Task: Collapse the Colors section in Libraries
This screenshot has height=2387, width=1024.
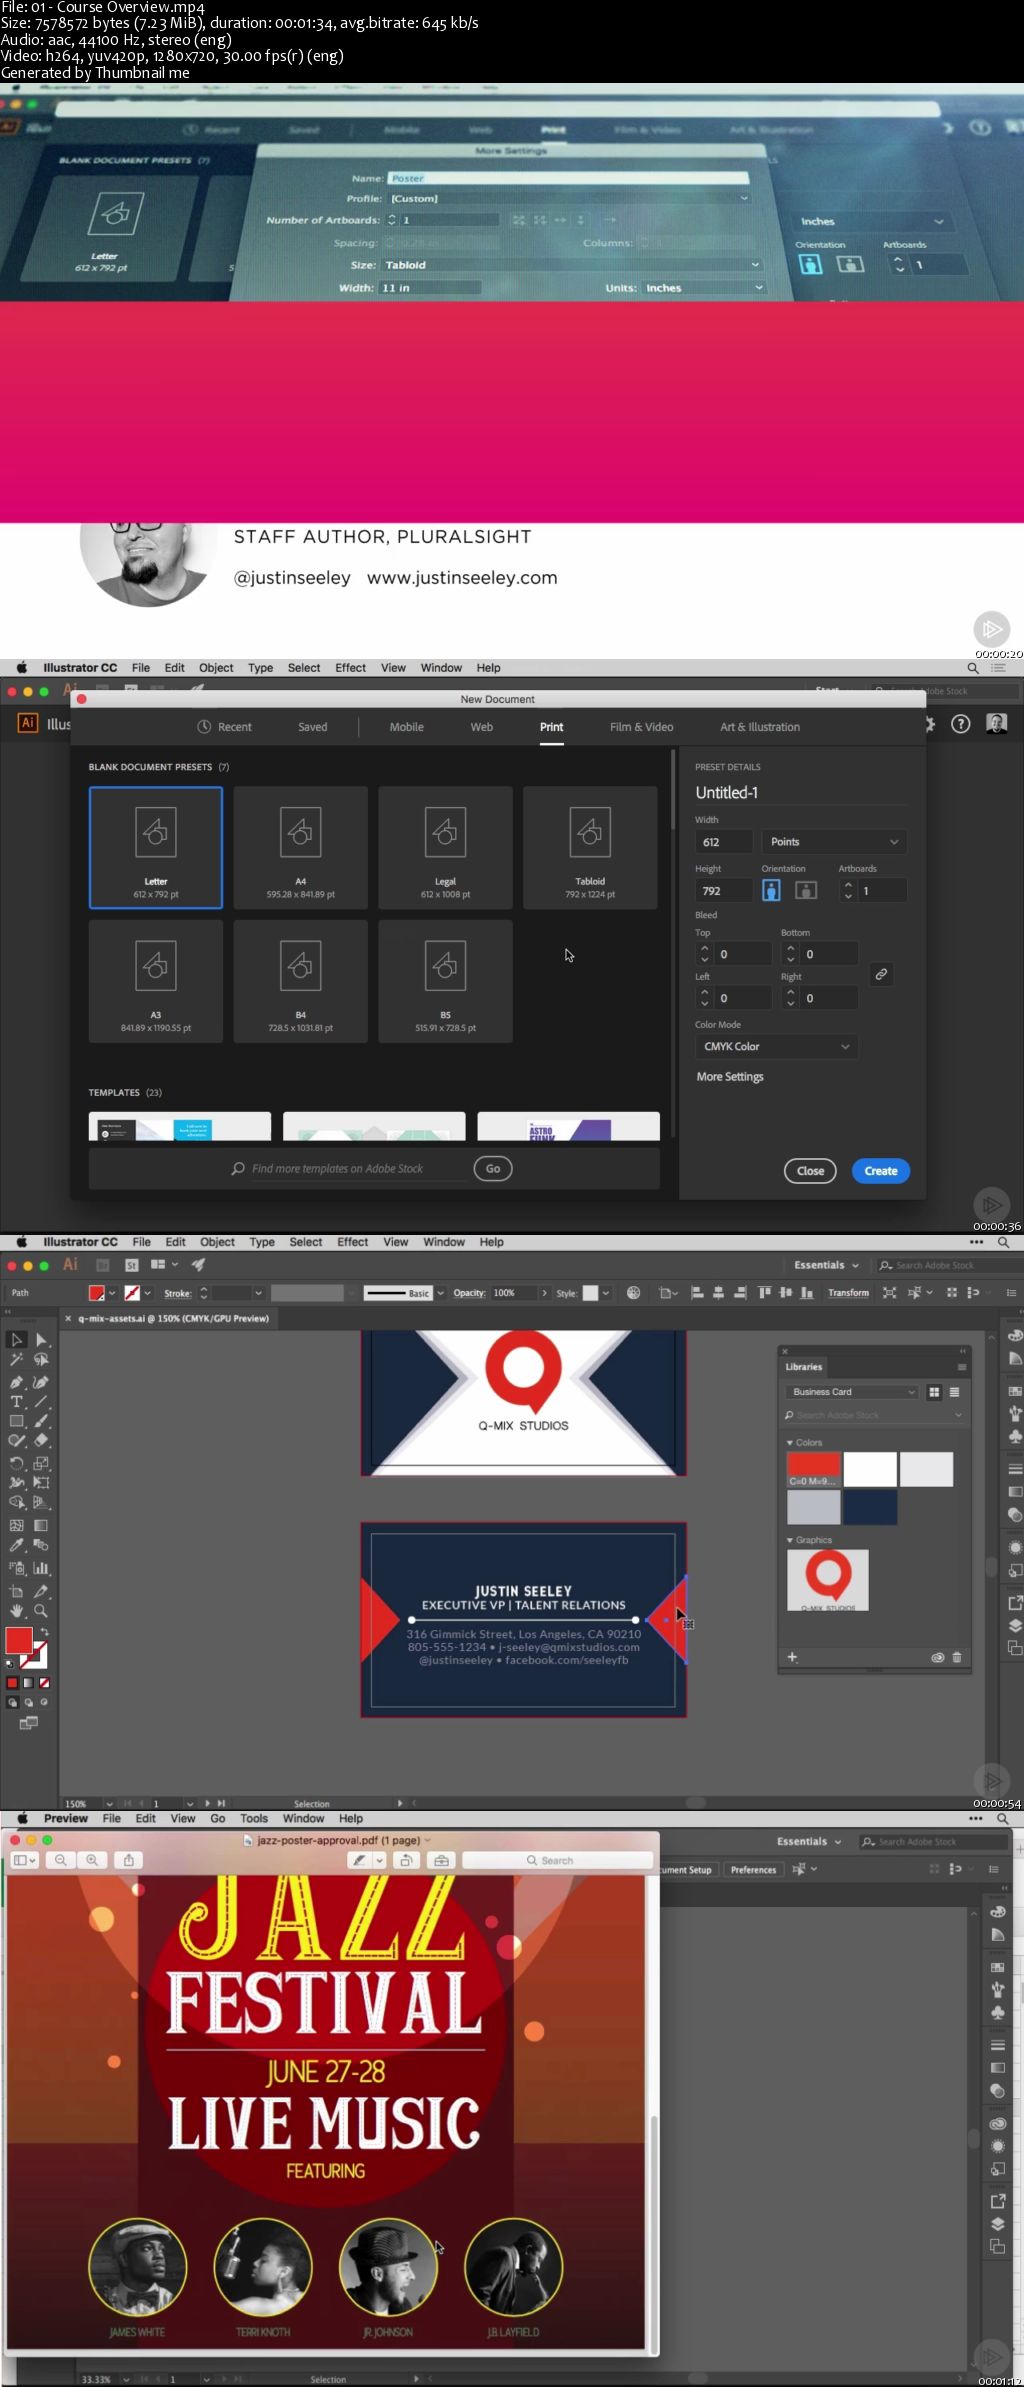Action: pyautogui.click(x=790, y=1443)
